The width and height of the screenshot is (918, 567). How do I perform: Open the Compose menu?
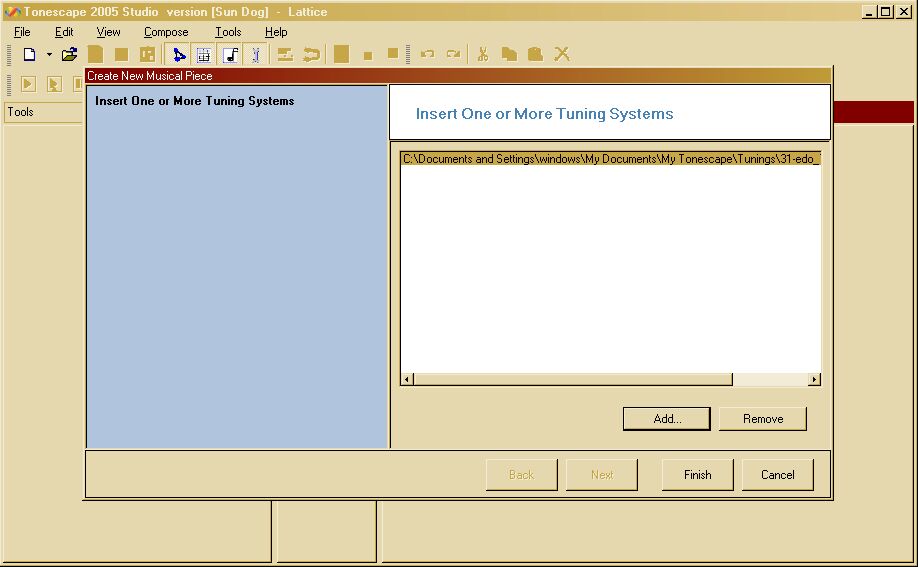[x=166, y=32]
